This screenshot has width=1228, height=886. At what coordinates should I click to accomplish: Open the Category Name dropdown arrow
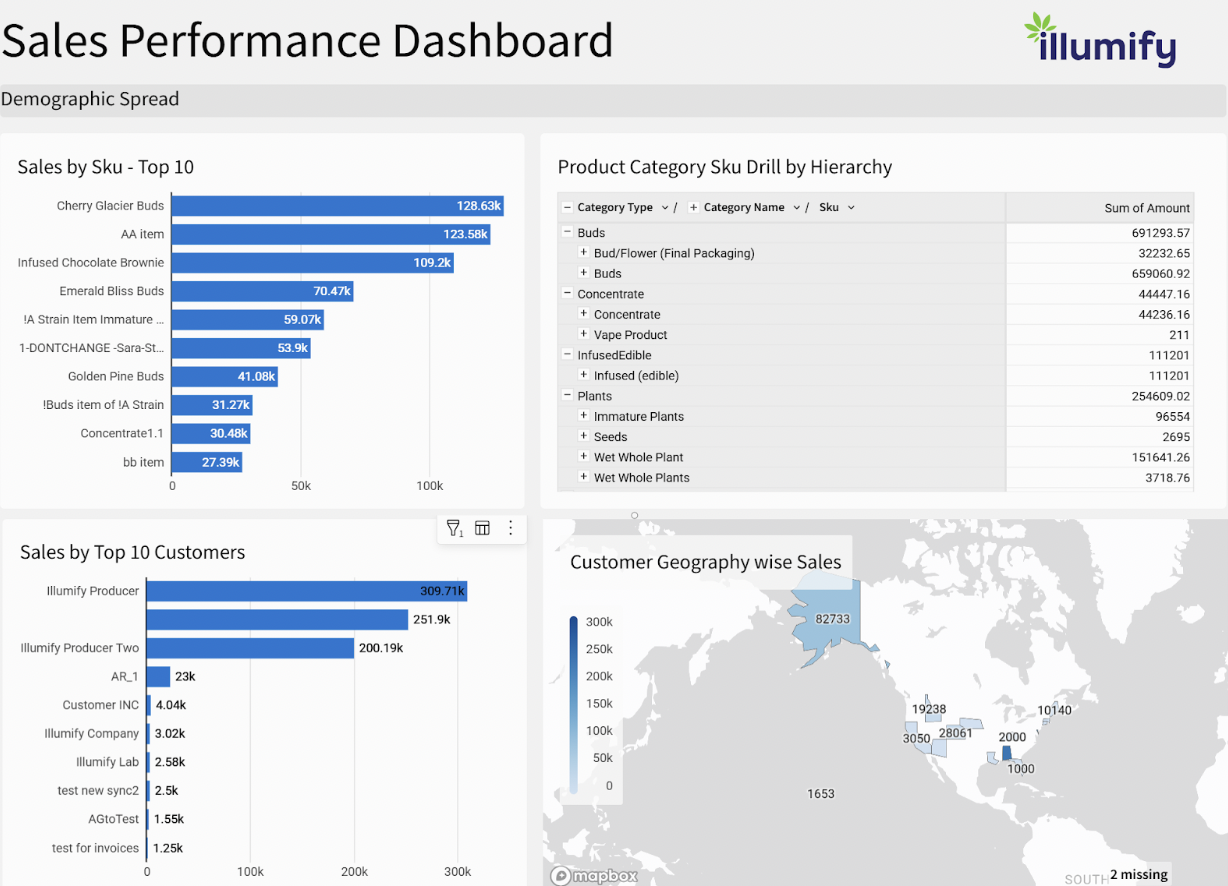797,208
